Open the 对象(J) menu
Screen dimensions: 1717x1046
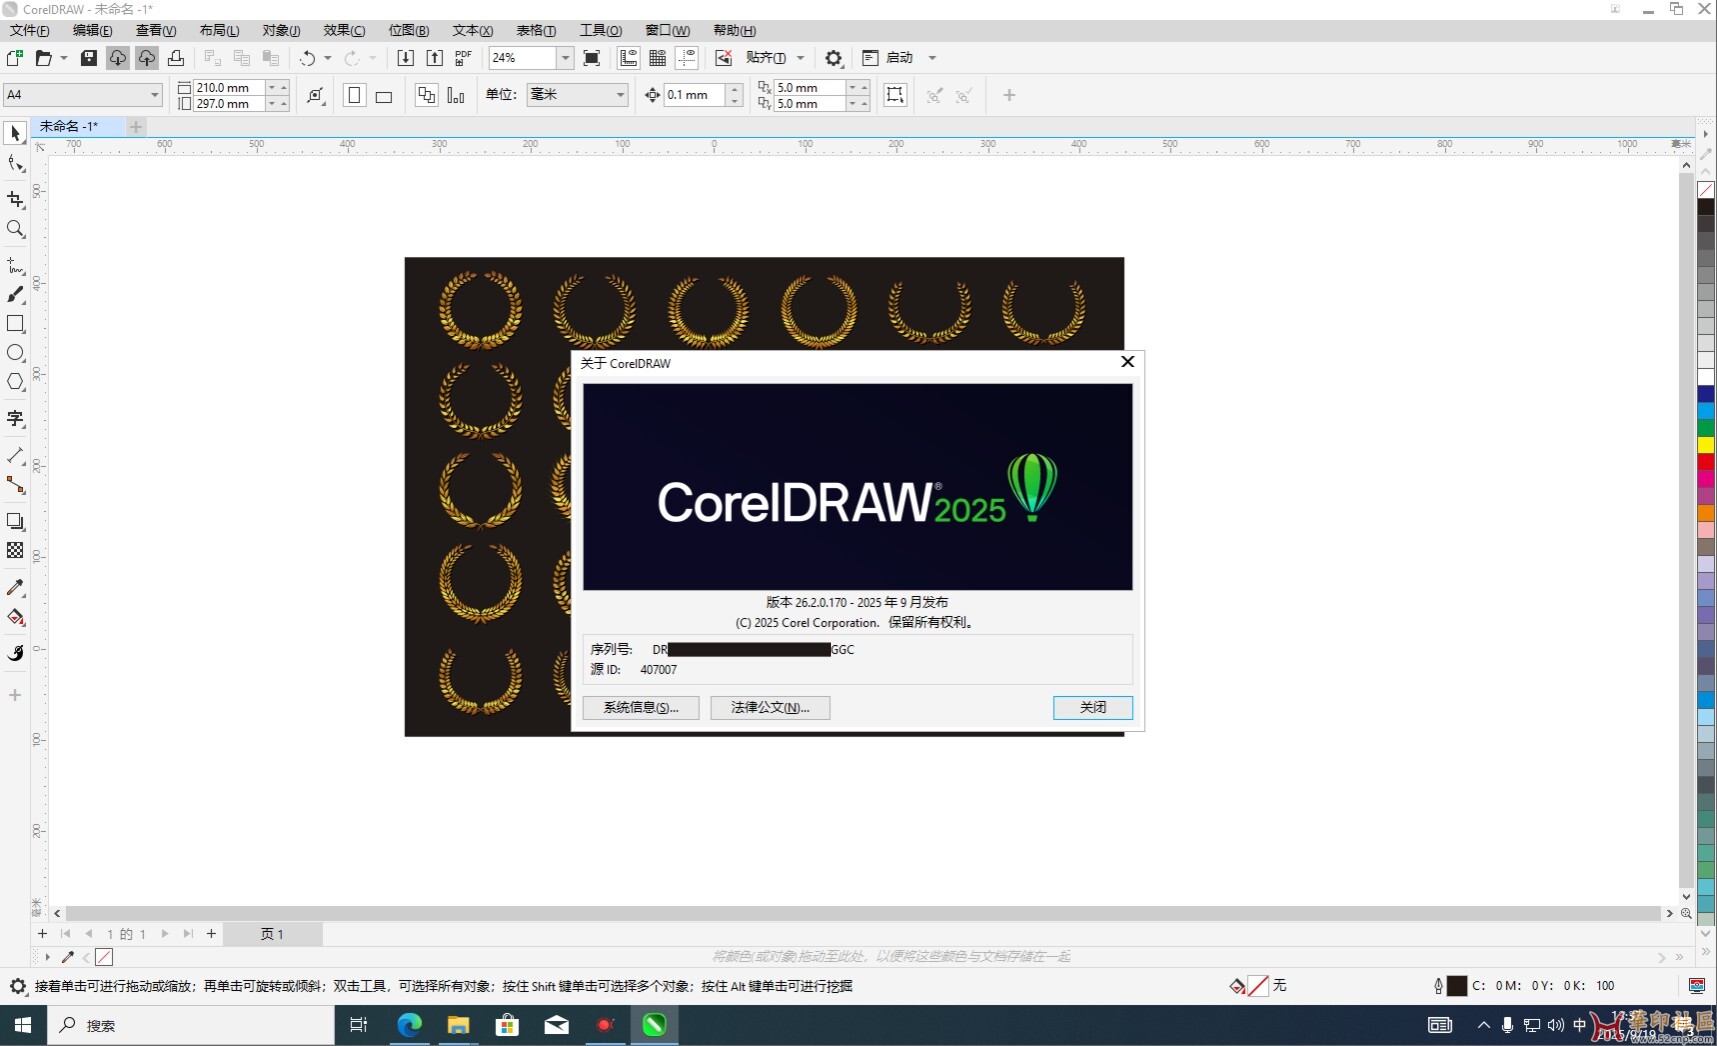pyautogui.click(x=281, y=30)
